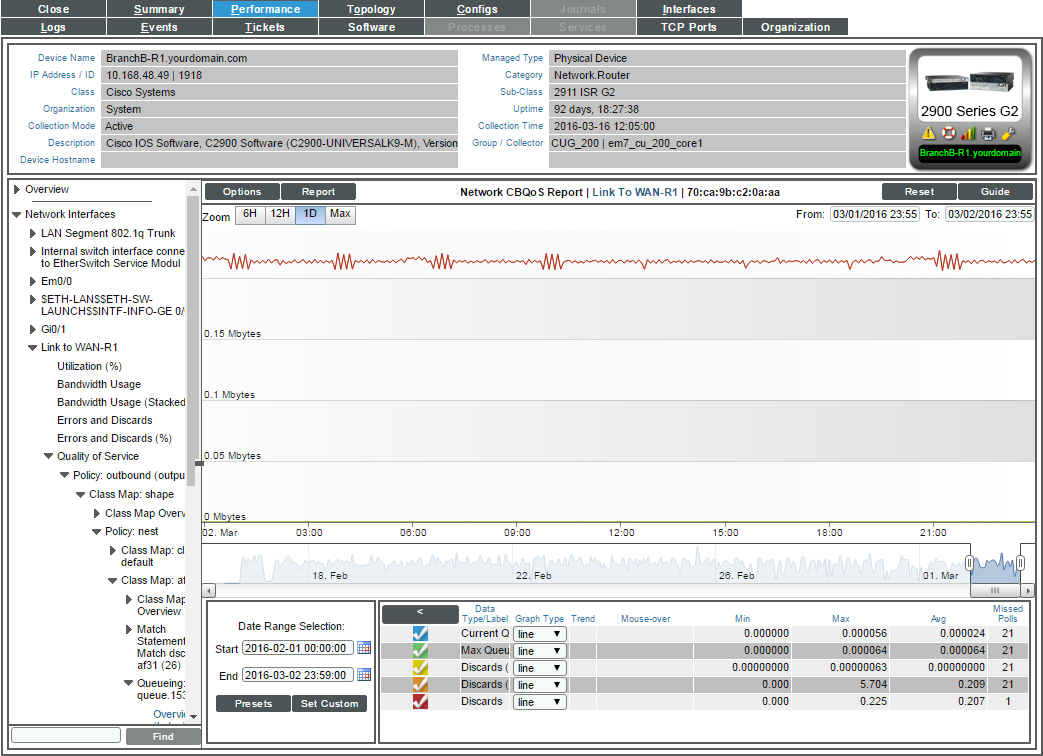Viewport: 1043px width, 756px height.
Task: Click the Find button
Action: point(163,736)
